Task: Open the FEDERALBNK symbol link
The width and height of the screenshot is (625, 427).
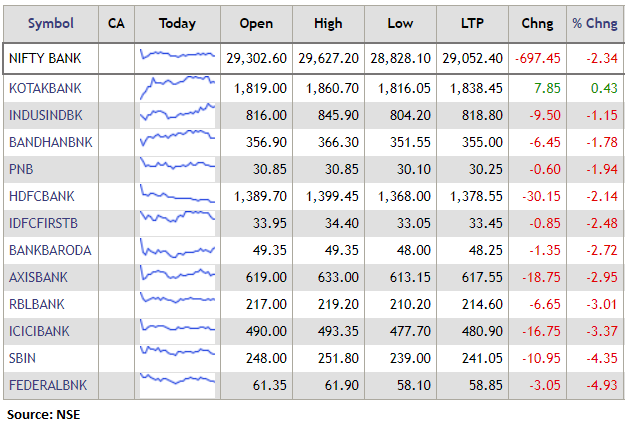Action: click(48, 385)
